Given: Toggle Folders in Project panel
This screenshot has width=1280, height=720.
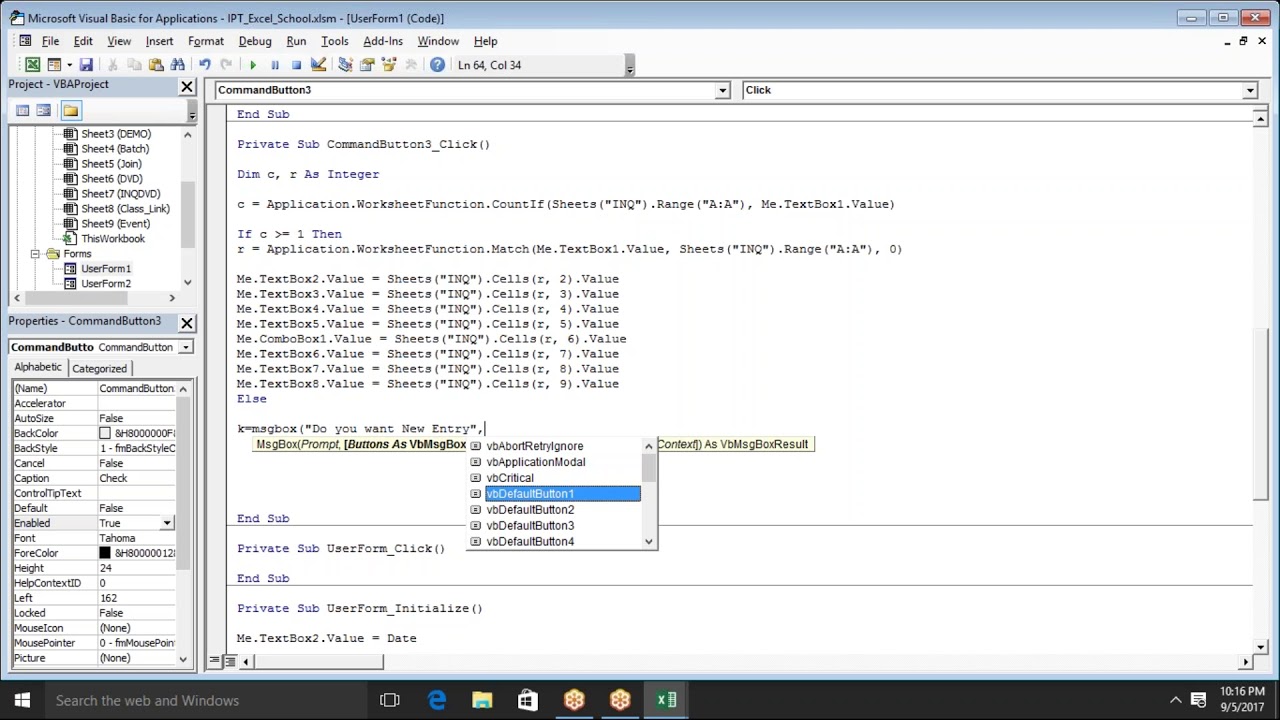Looking at the screenshot, I should (70, 111).
